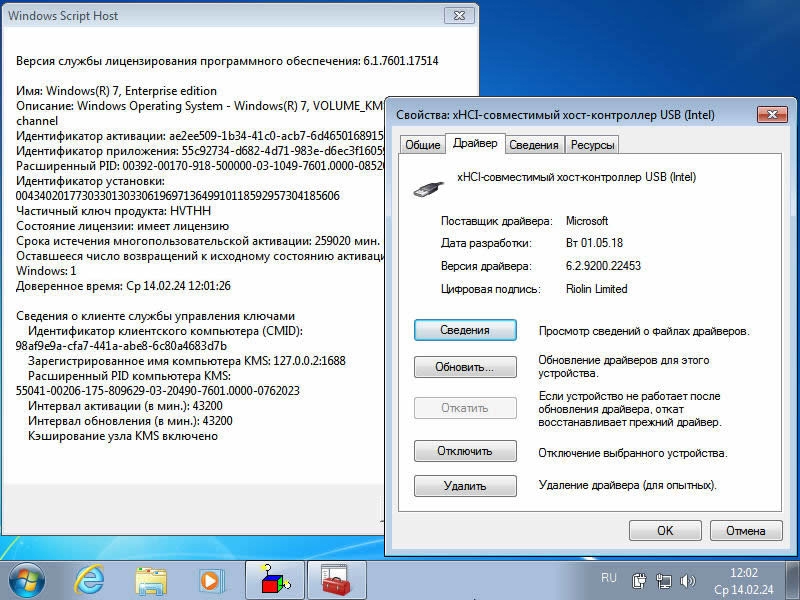800x600 pixels.
Task: Click the Отключить device button
Action: (465, 451)
